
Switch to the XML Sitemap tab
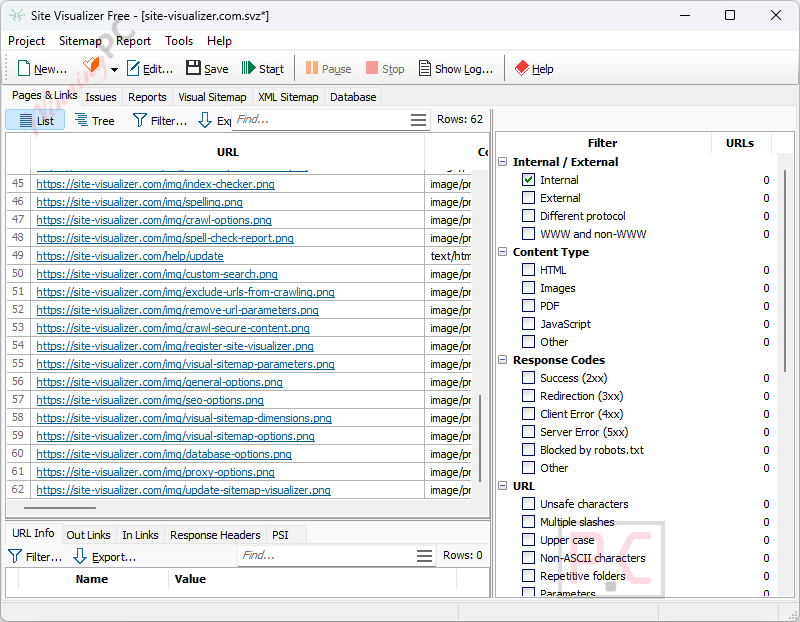tap(288, 97)
